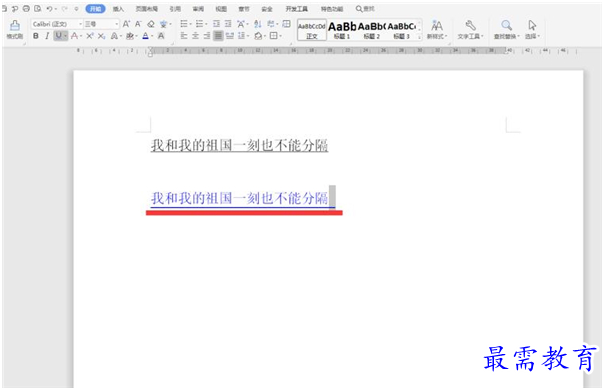
Task: Click the Redo icon in quick access
Action: click(64, 8)
